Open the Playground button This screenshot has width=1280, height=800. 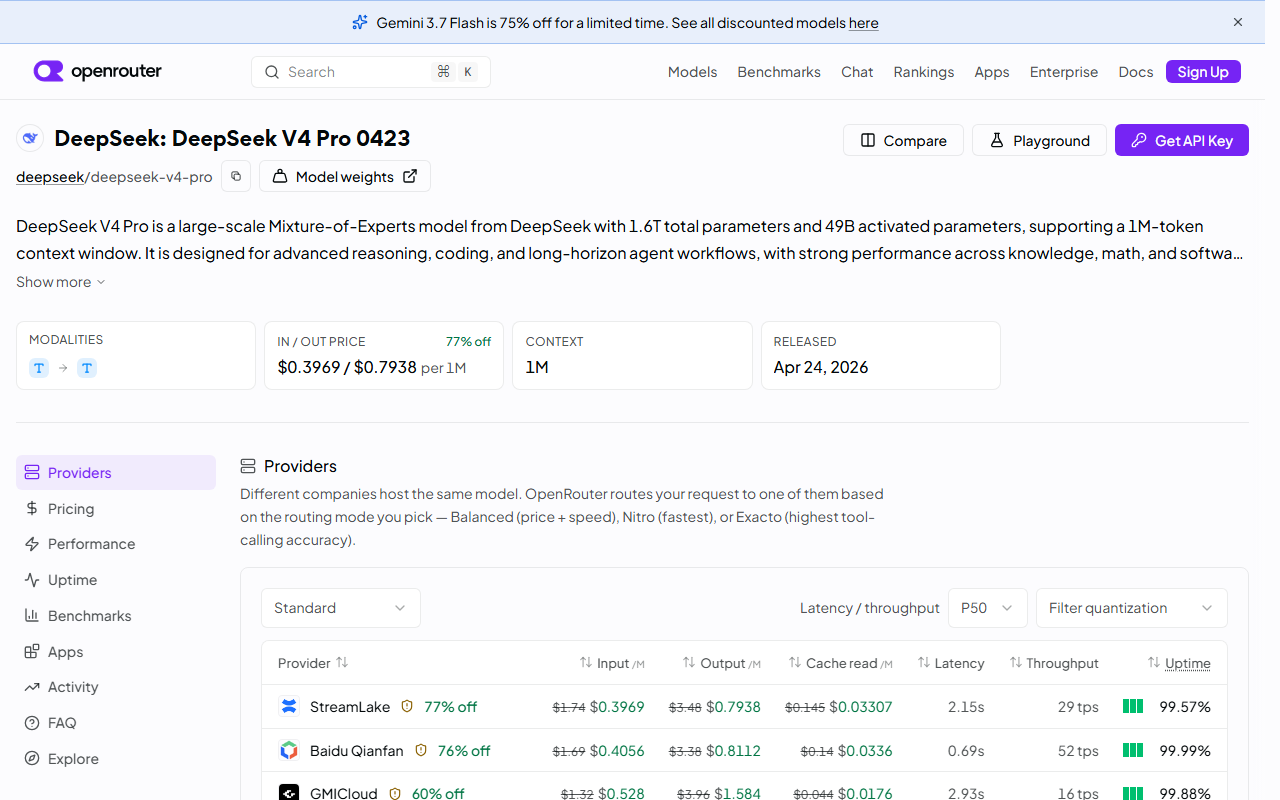tap(1039, 140)
